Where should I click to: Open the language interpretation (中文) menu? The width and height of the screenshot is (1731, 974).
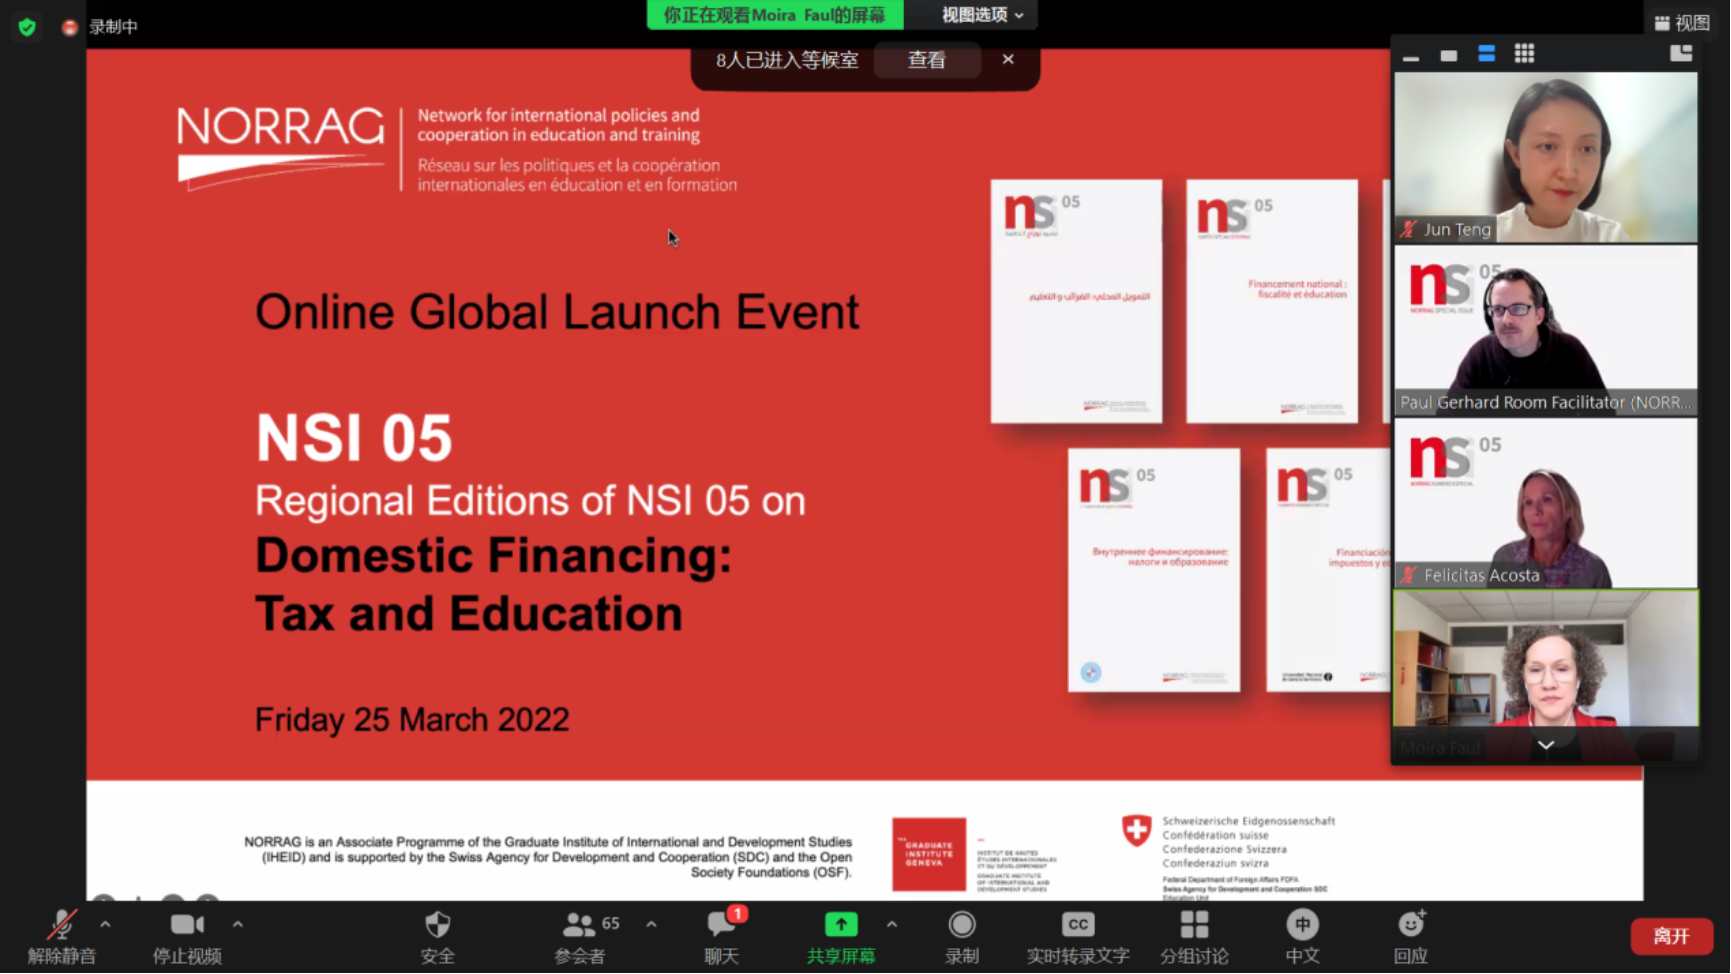[1302, 925]
